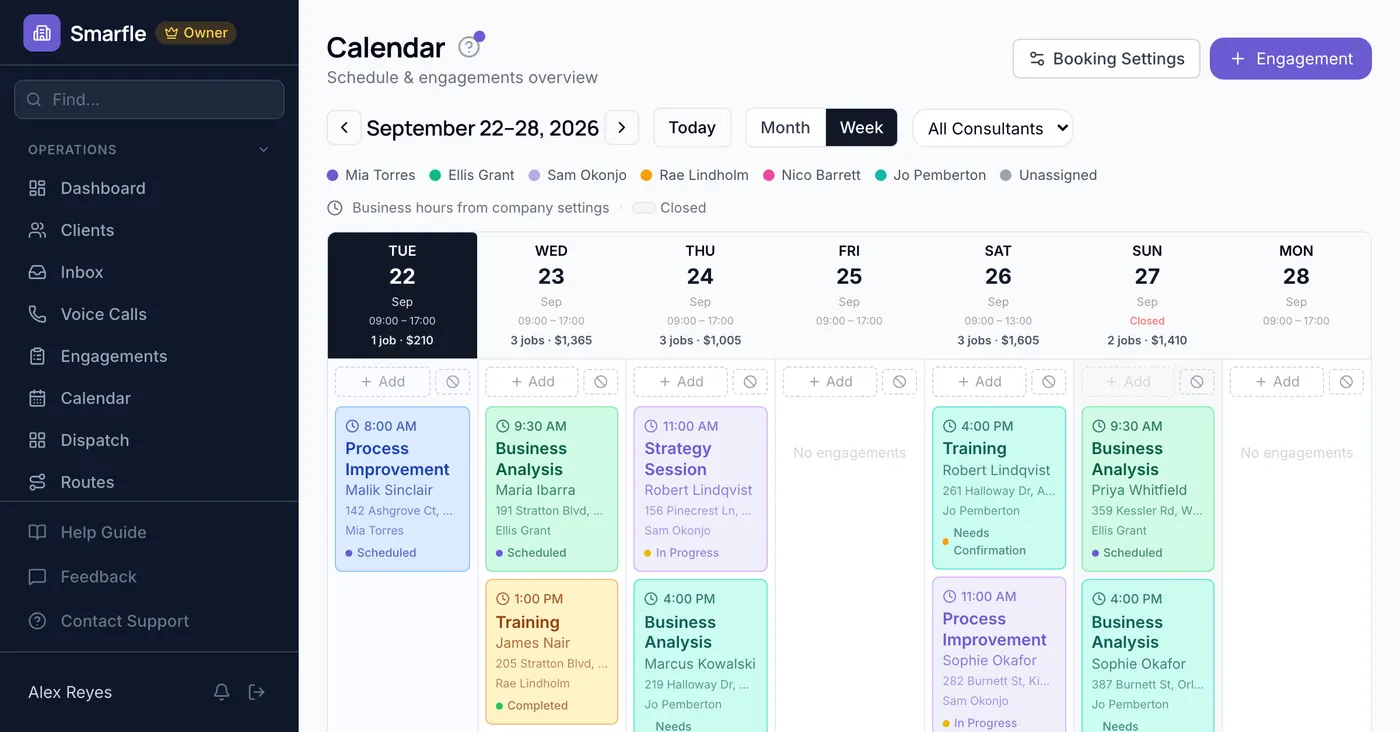Click the log out icon
Image resolution: width=1400 pixels, height=732 pixels.
point(257,692)
